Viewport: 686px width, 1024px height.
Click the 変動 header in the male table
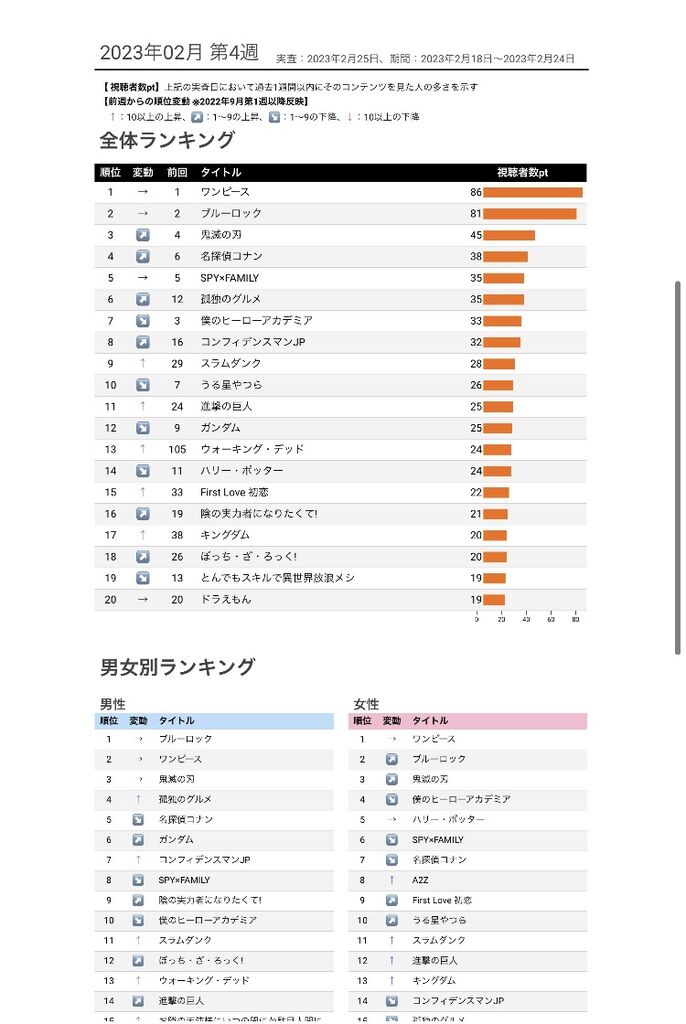[138, 720]
